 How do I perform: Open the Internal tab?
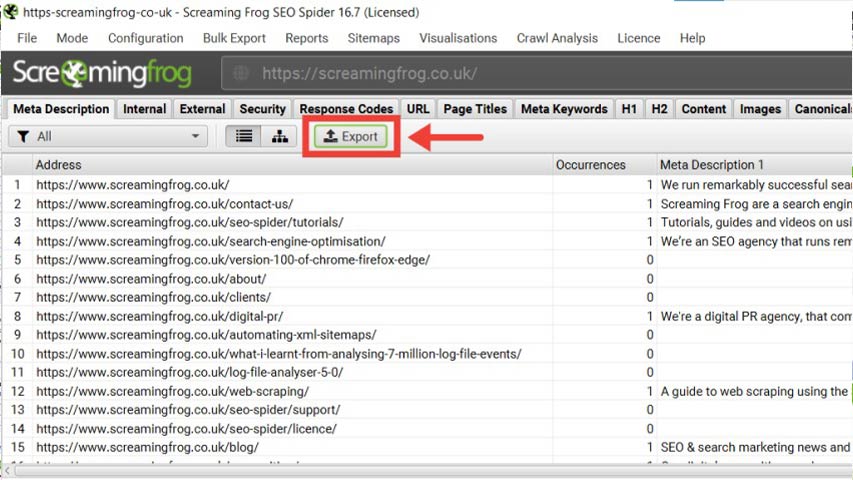[145, 109]
